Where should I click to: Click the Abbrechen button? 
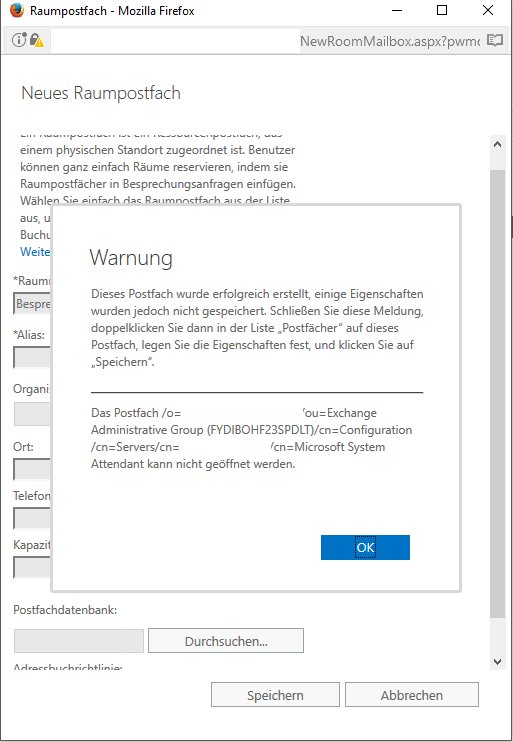[412, 695]
